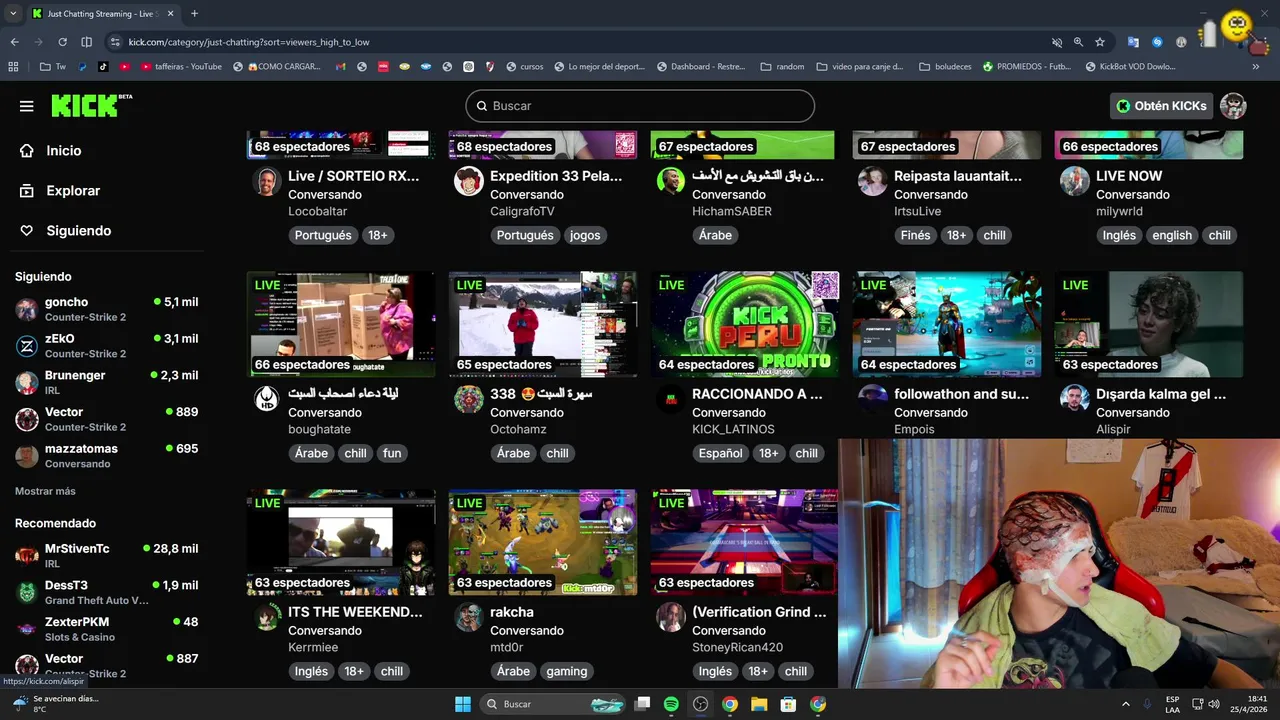Open mazzatomas channel in following list

pyautogui.click(x=107, y=456)
